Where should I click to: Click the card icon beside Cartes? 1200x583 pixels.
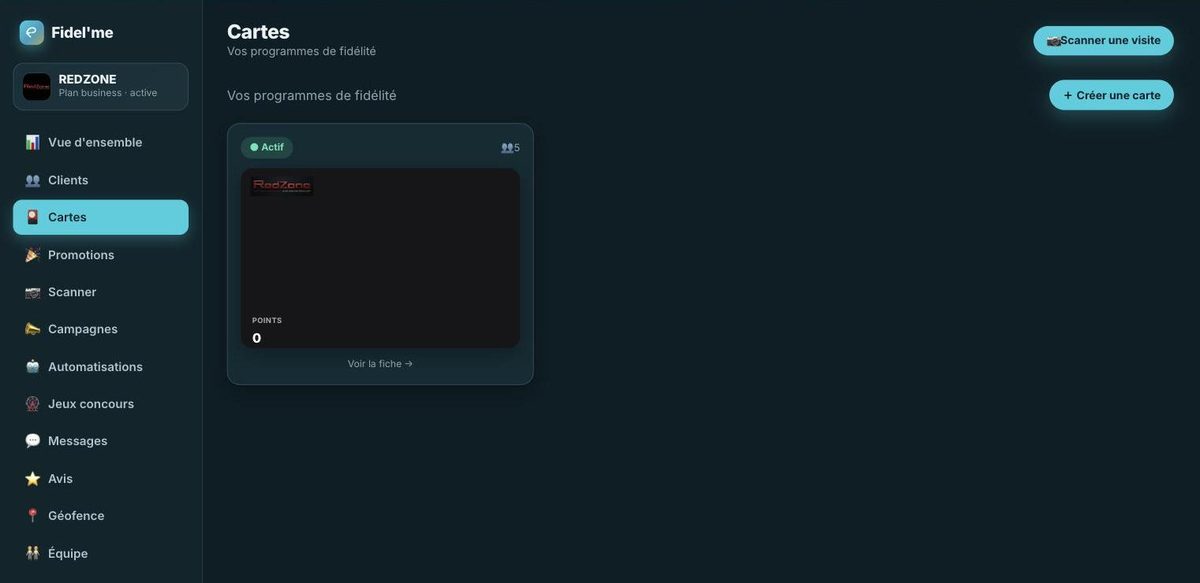click(33, 217)
